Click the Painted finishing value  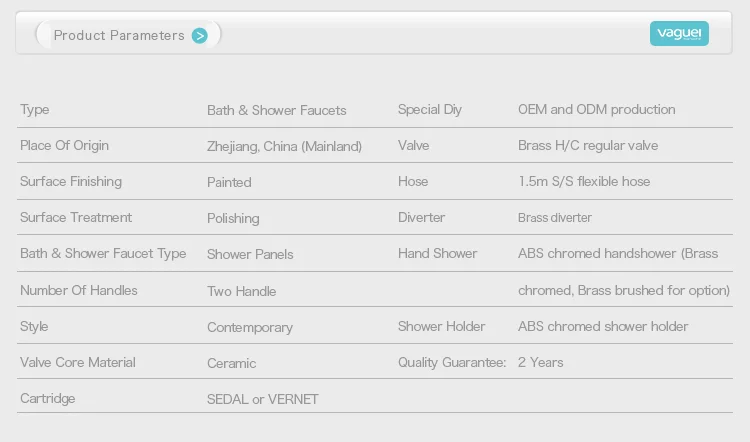click(229, 182)
